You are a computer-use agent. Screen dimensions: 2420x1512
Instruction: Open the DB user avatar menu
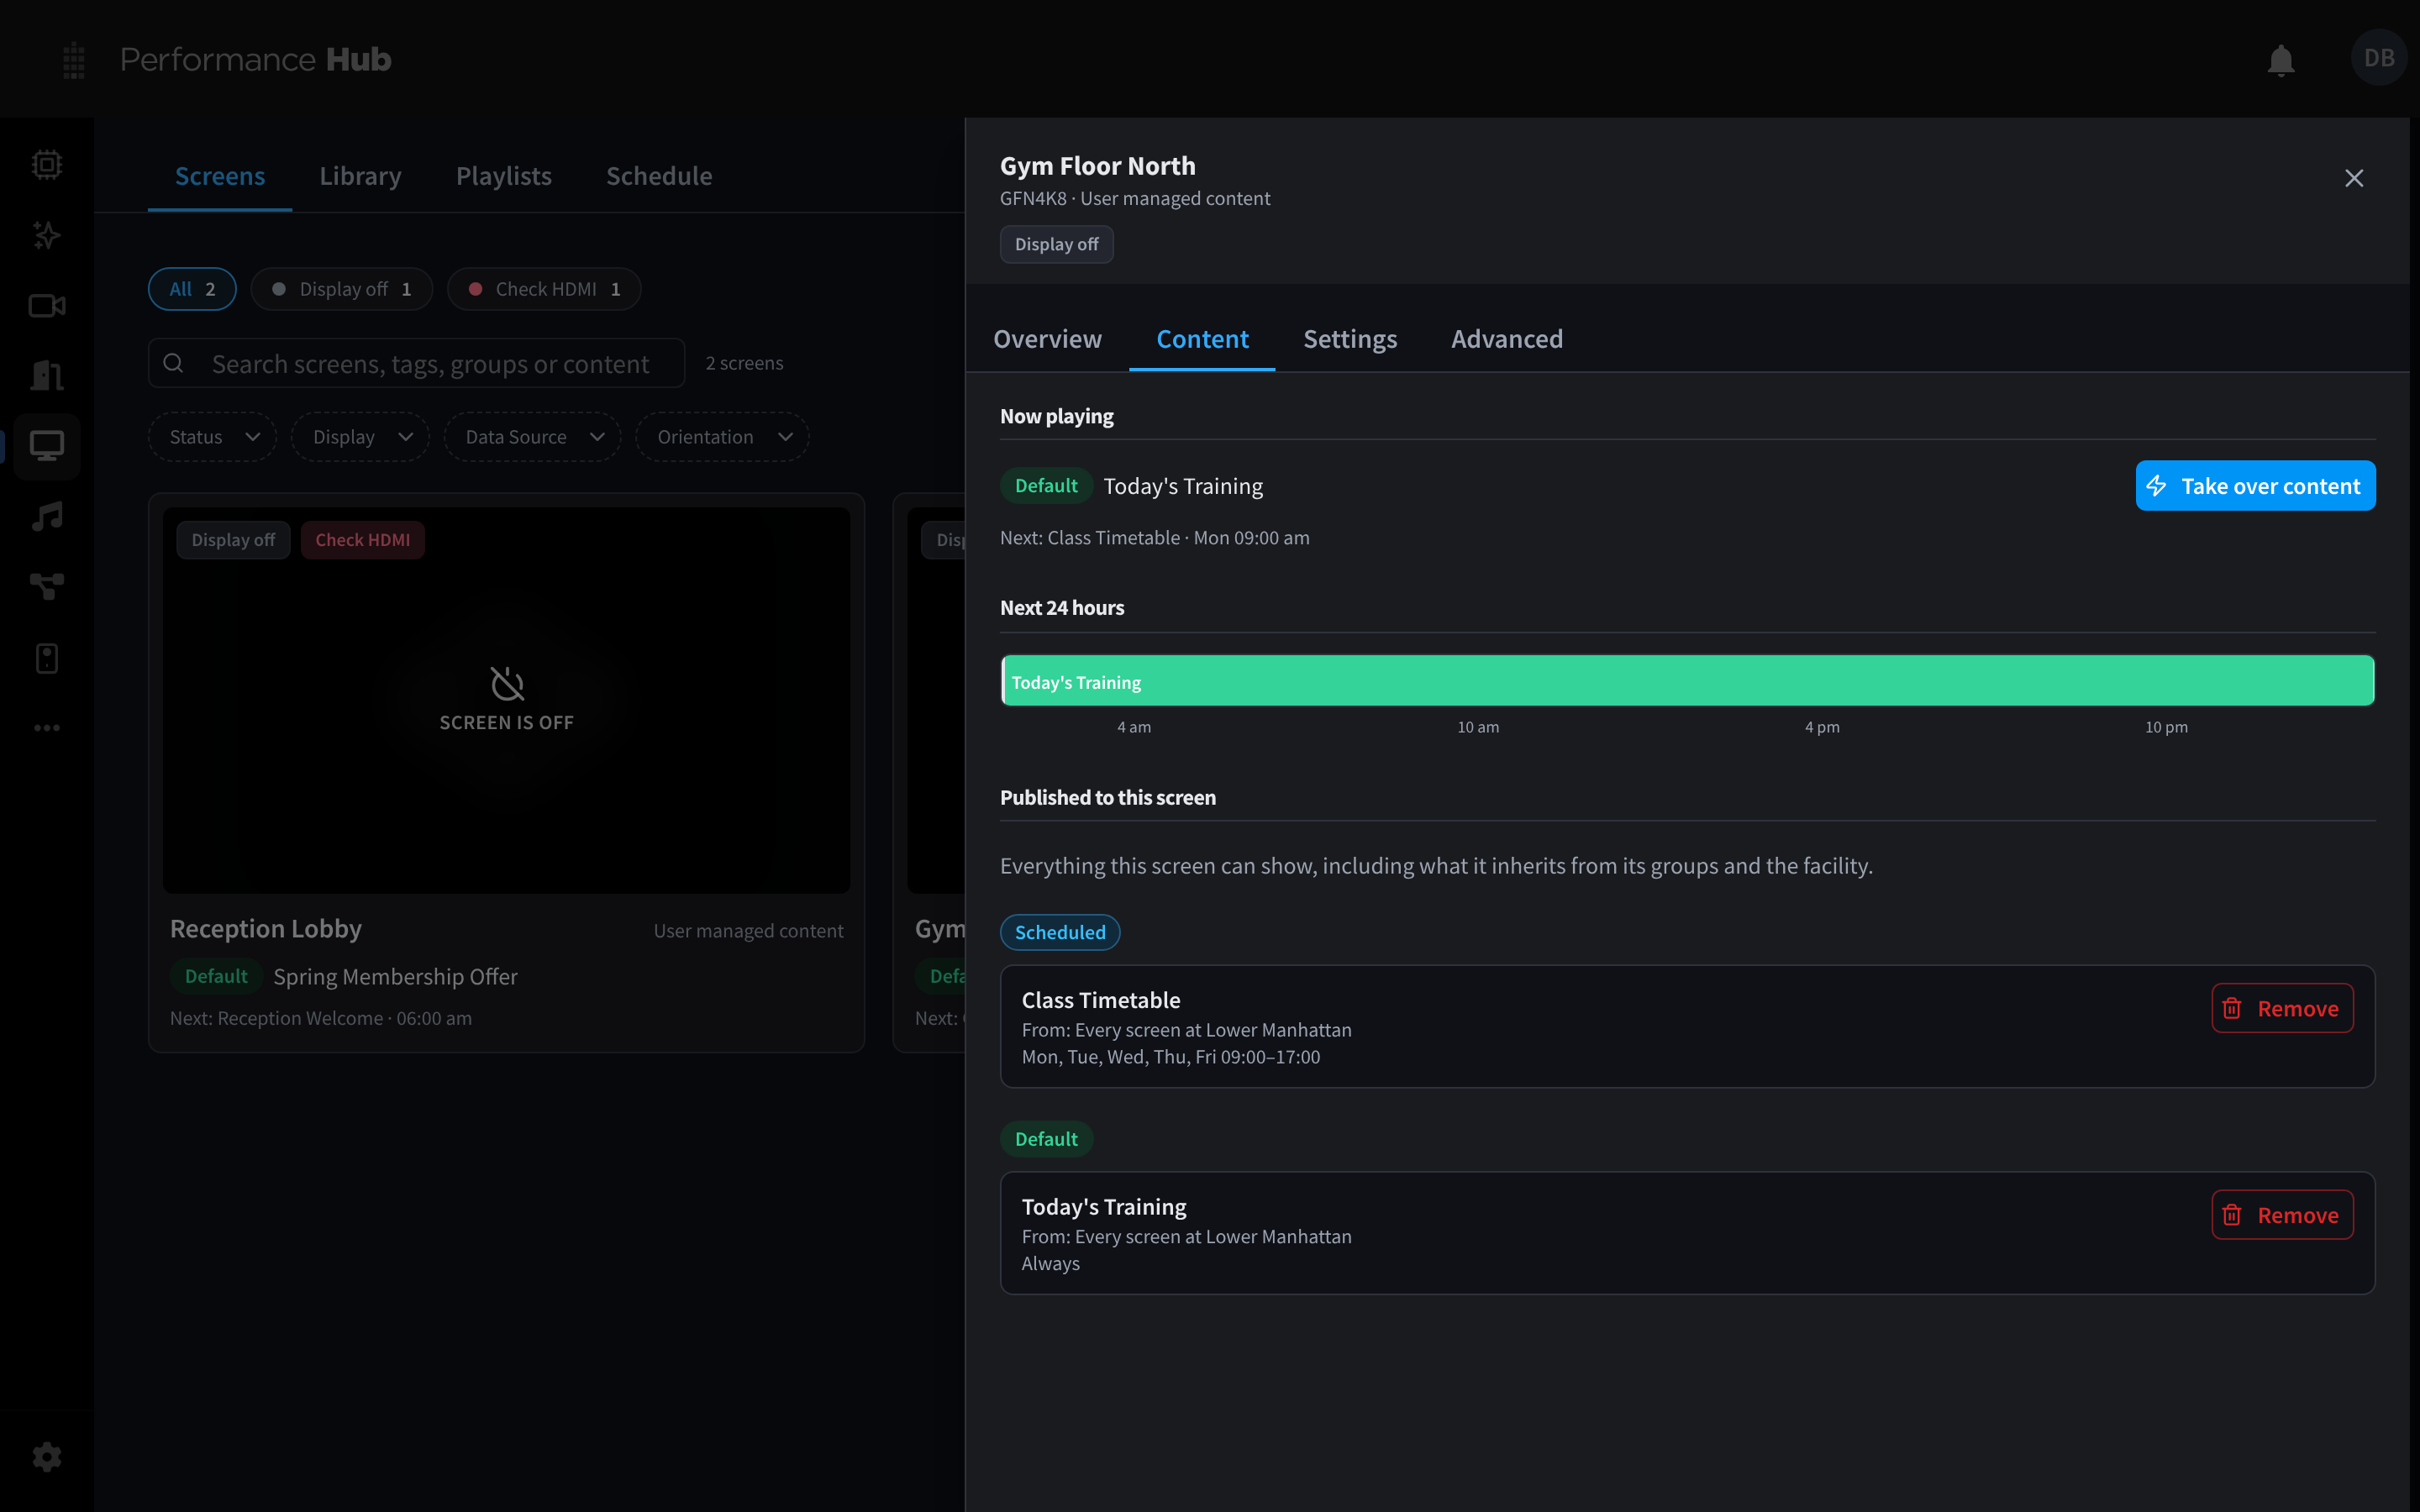pos(2379,58)
